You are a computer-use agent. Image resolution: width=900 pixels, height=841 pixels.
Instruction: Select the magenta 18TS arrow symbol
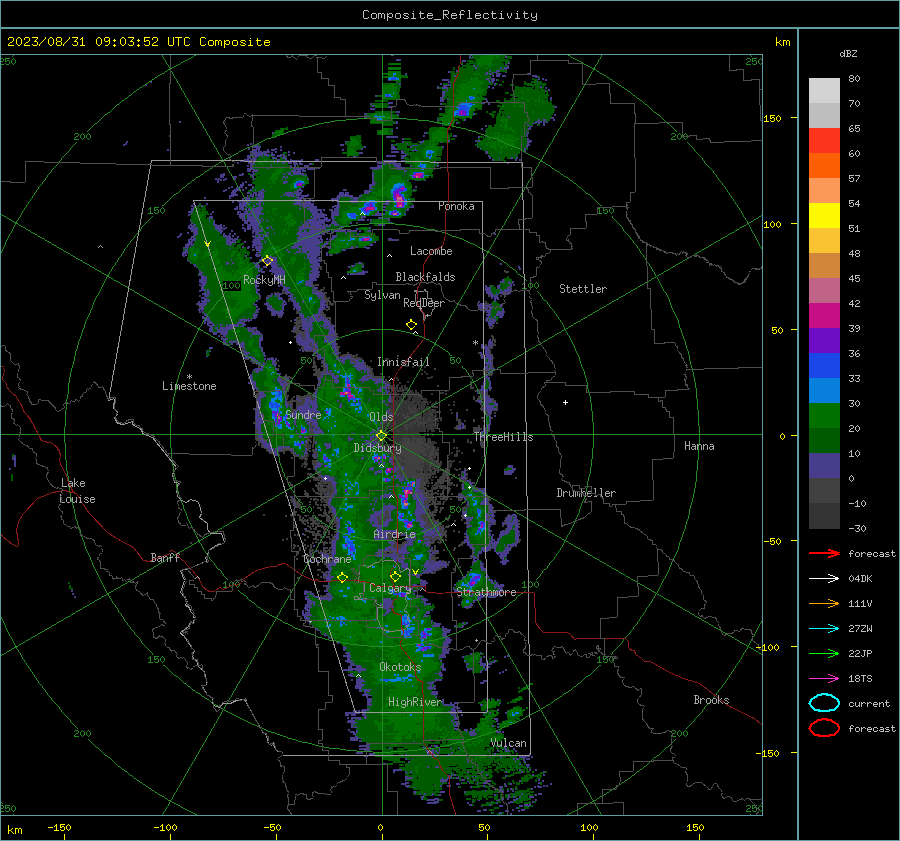824,679
